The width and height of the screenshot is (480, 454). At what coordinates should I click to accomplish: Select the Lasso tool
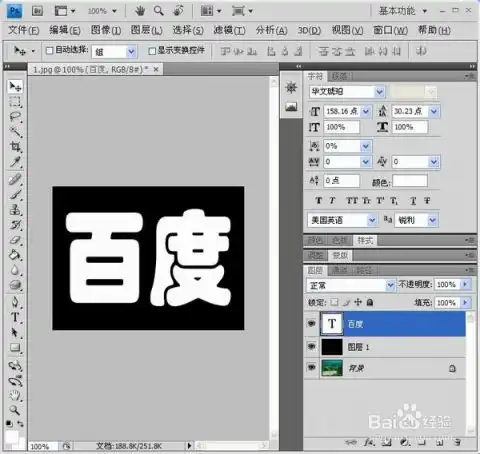point(15,117)
